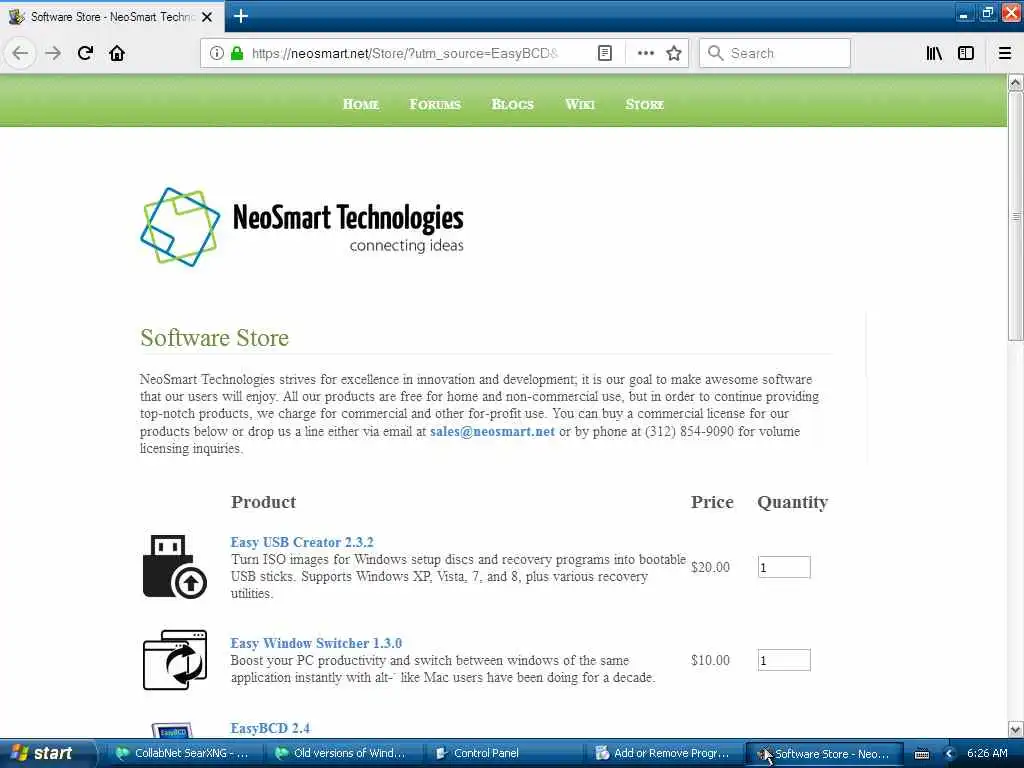Click the EasyBCD product thumbnail
This screenshot has height=768, width=1024.
point(172,730)
